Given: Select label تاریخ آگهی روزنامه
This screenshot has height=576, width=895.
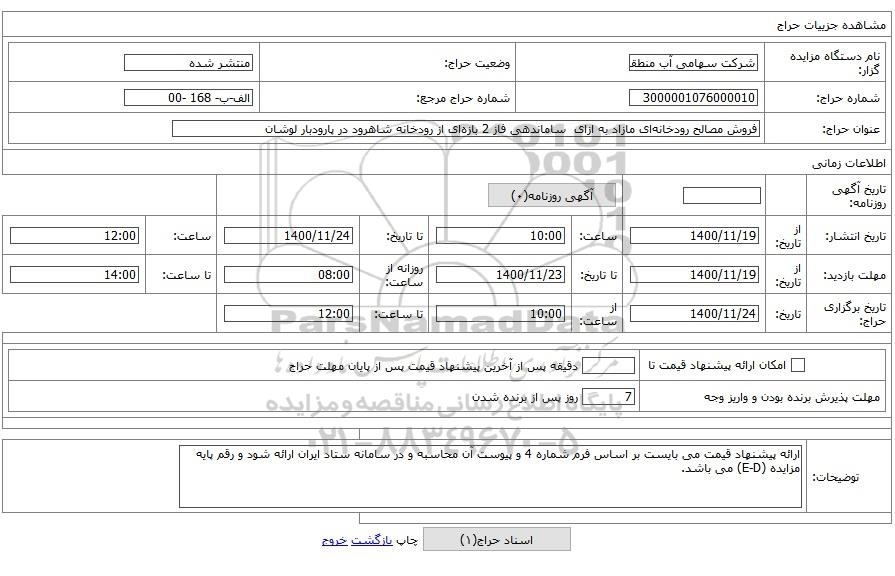Looking at the screenshot, I should [858, 196].
